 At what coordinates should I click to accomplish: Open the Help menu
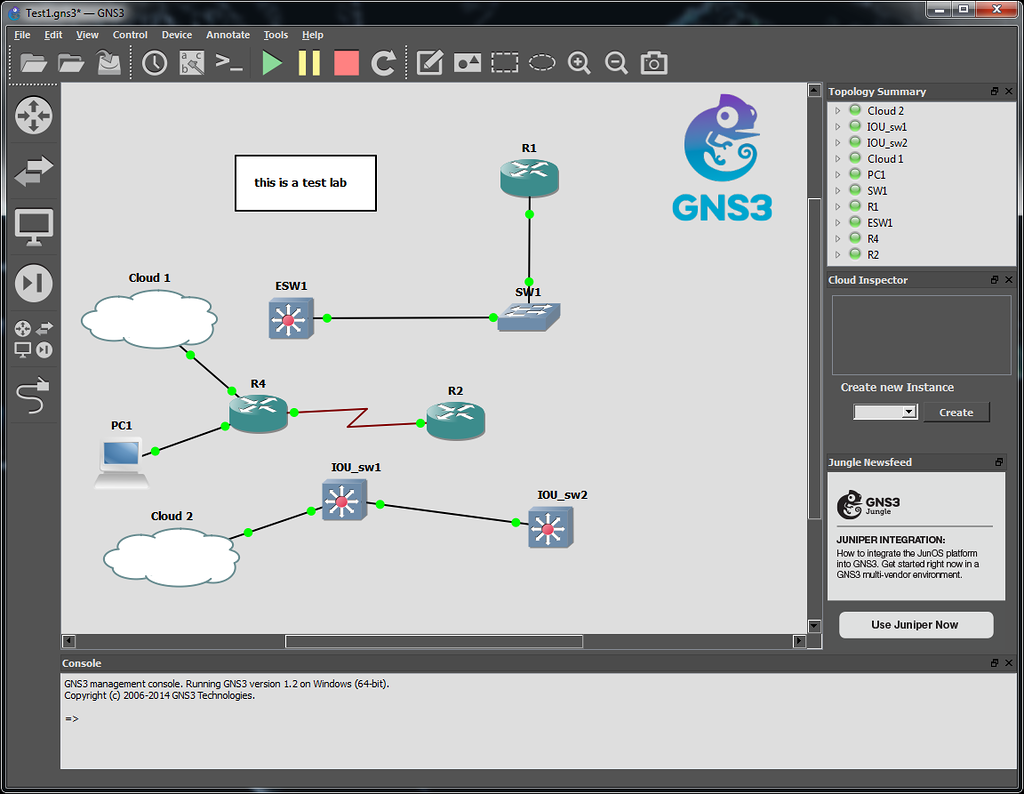point(312,35)
